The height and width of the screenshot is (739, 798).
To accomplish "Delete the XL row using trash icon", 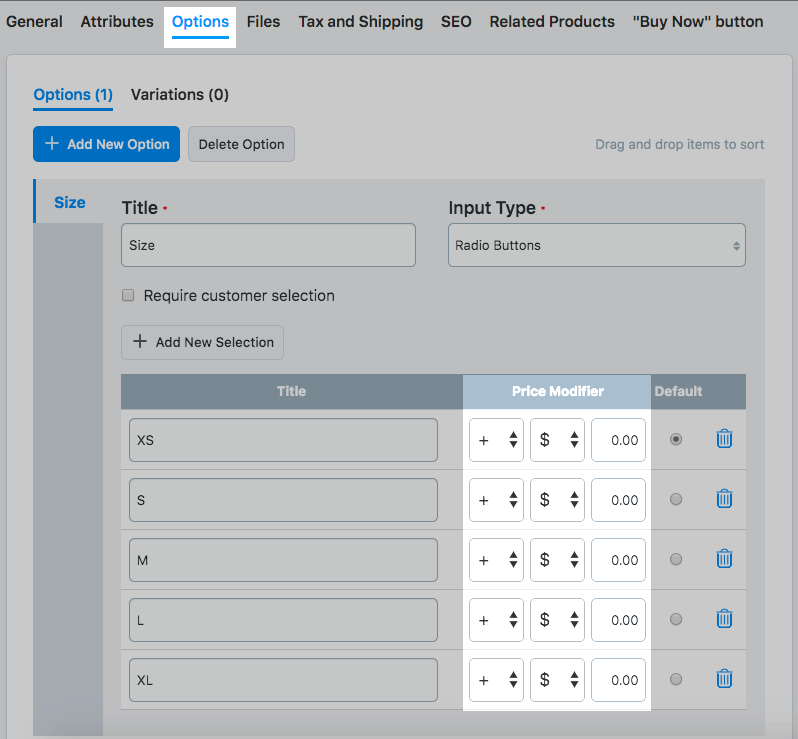I will [x=725, y=679].
